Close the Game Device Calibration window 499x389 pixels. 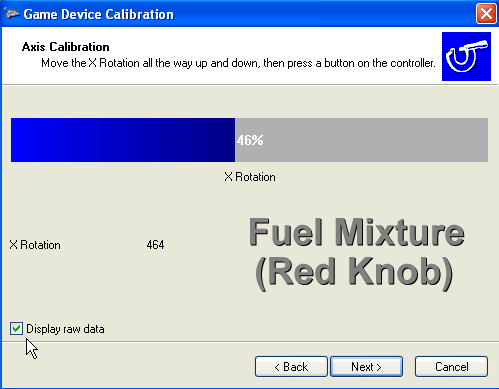486,14
